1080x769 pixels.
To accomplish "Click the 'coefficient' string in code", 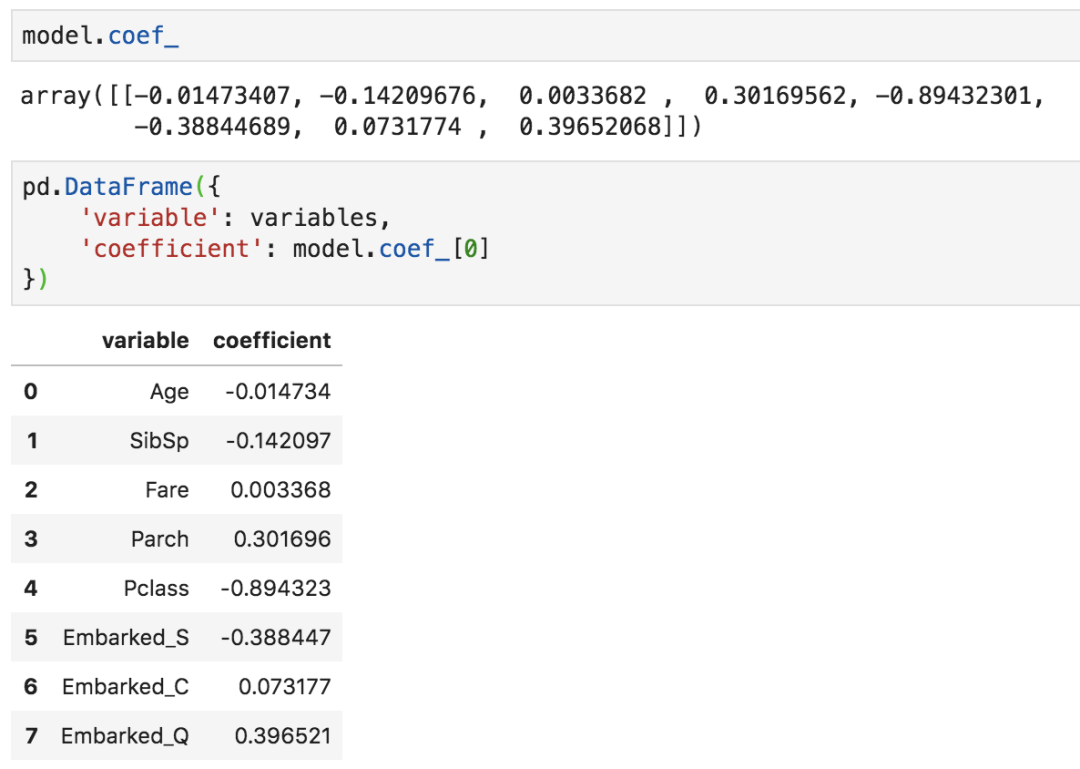I will coord(172,249).
